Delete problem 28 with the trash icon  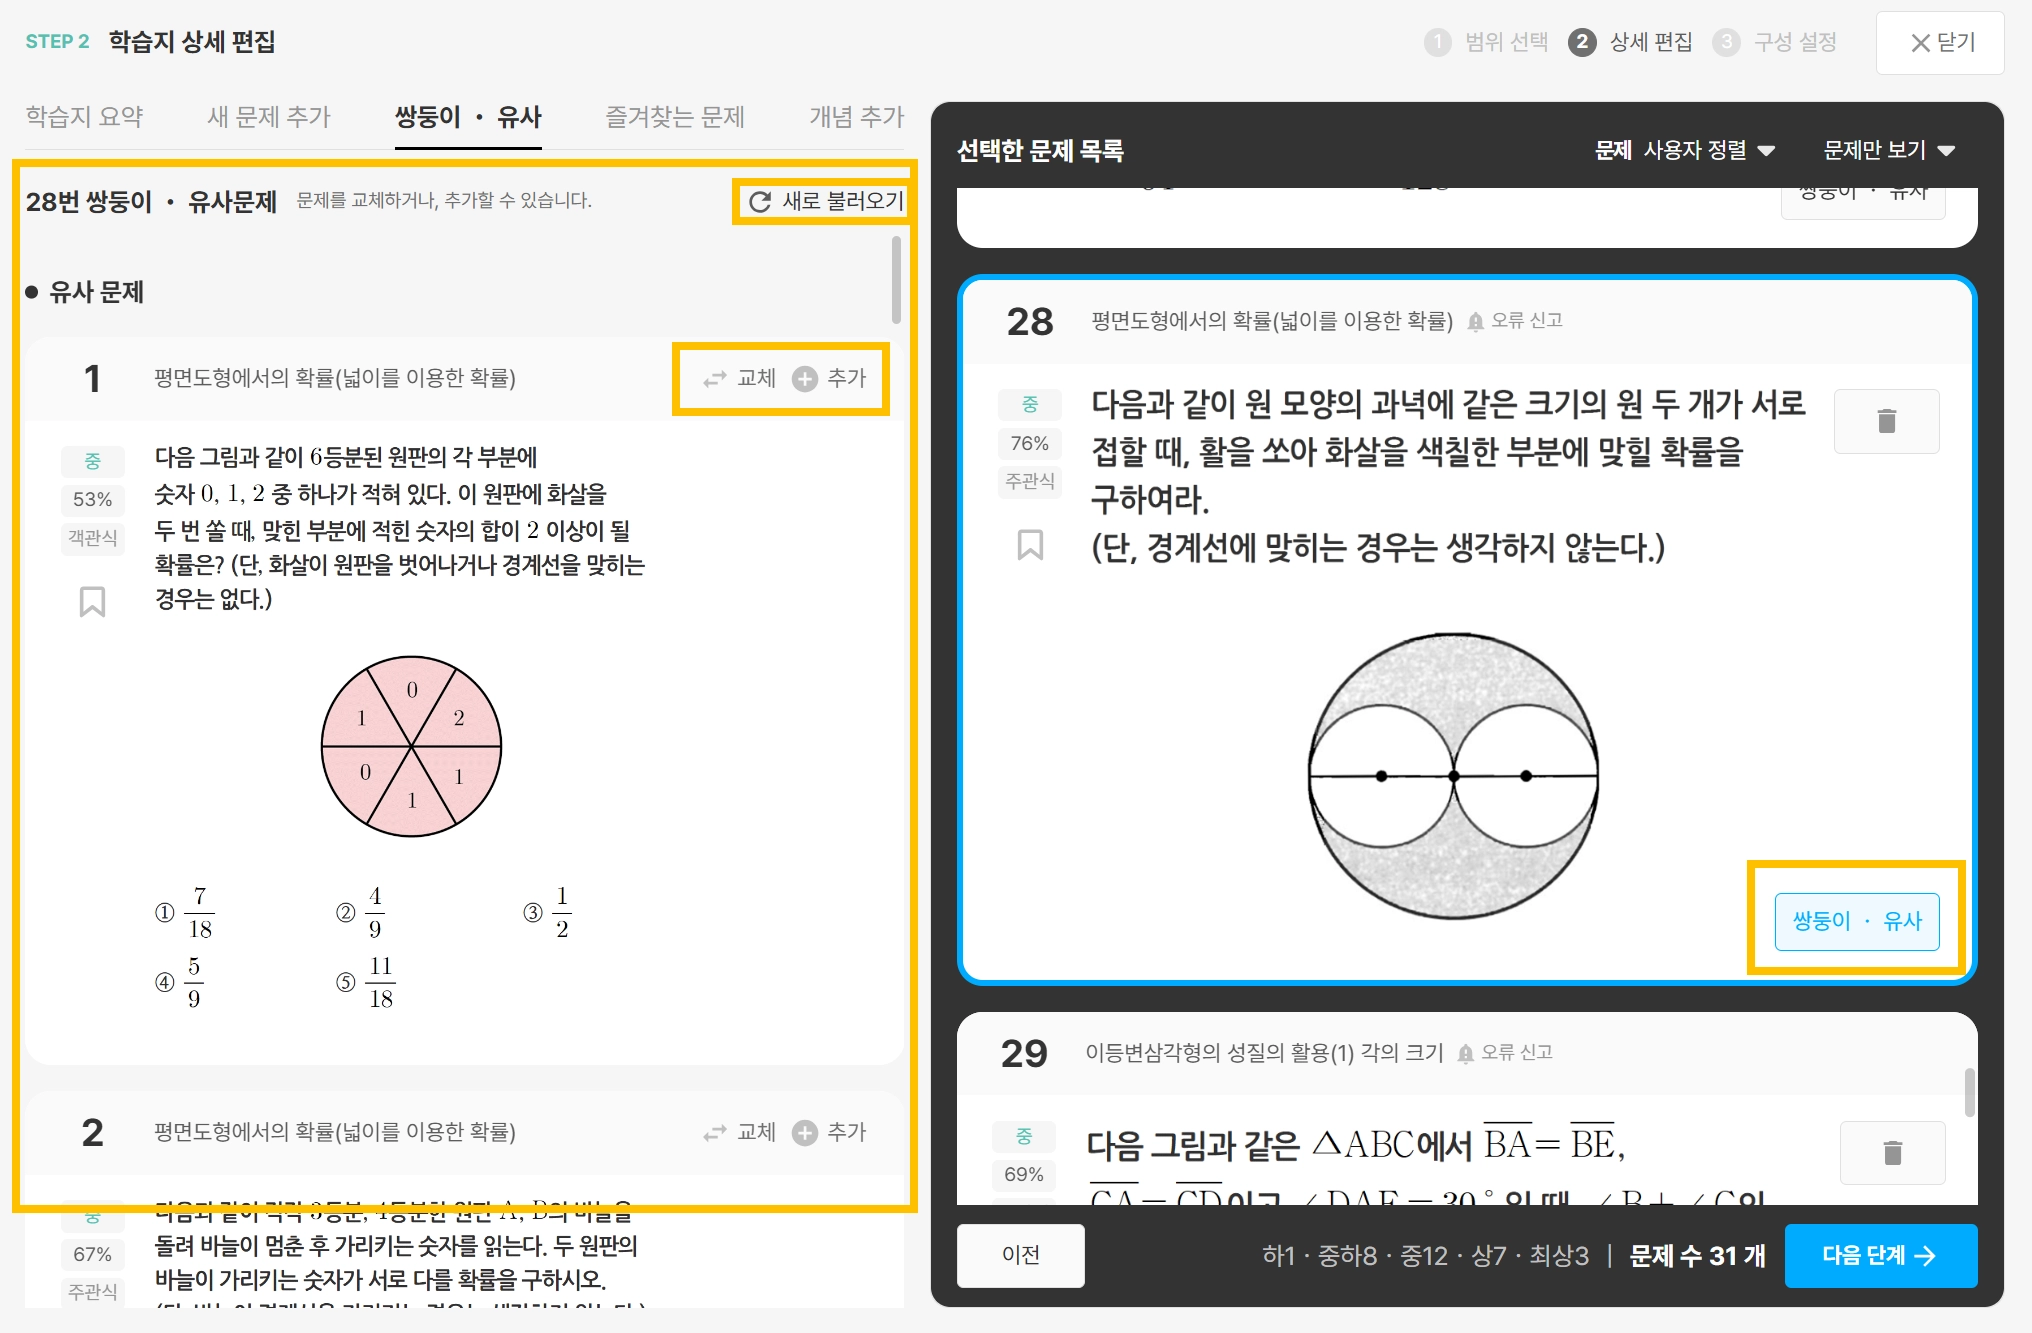click(1886, 421)
